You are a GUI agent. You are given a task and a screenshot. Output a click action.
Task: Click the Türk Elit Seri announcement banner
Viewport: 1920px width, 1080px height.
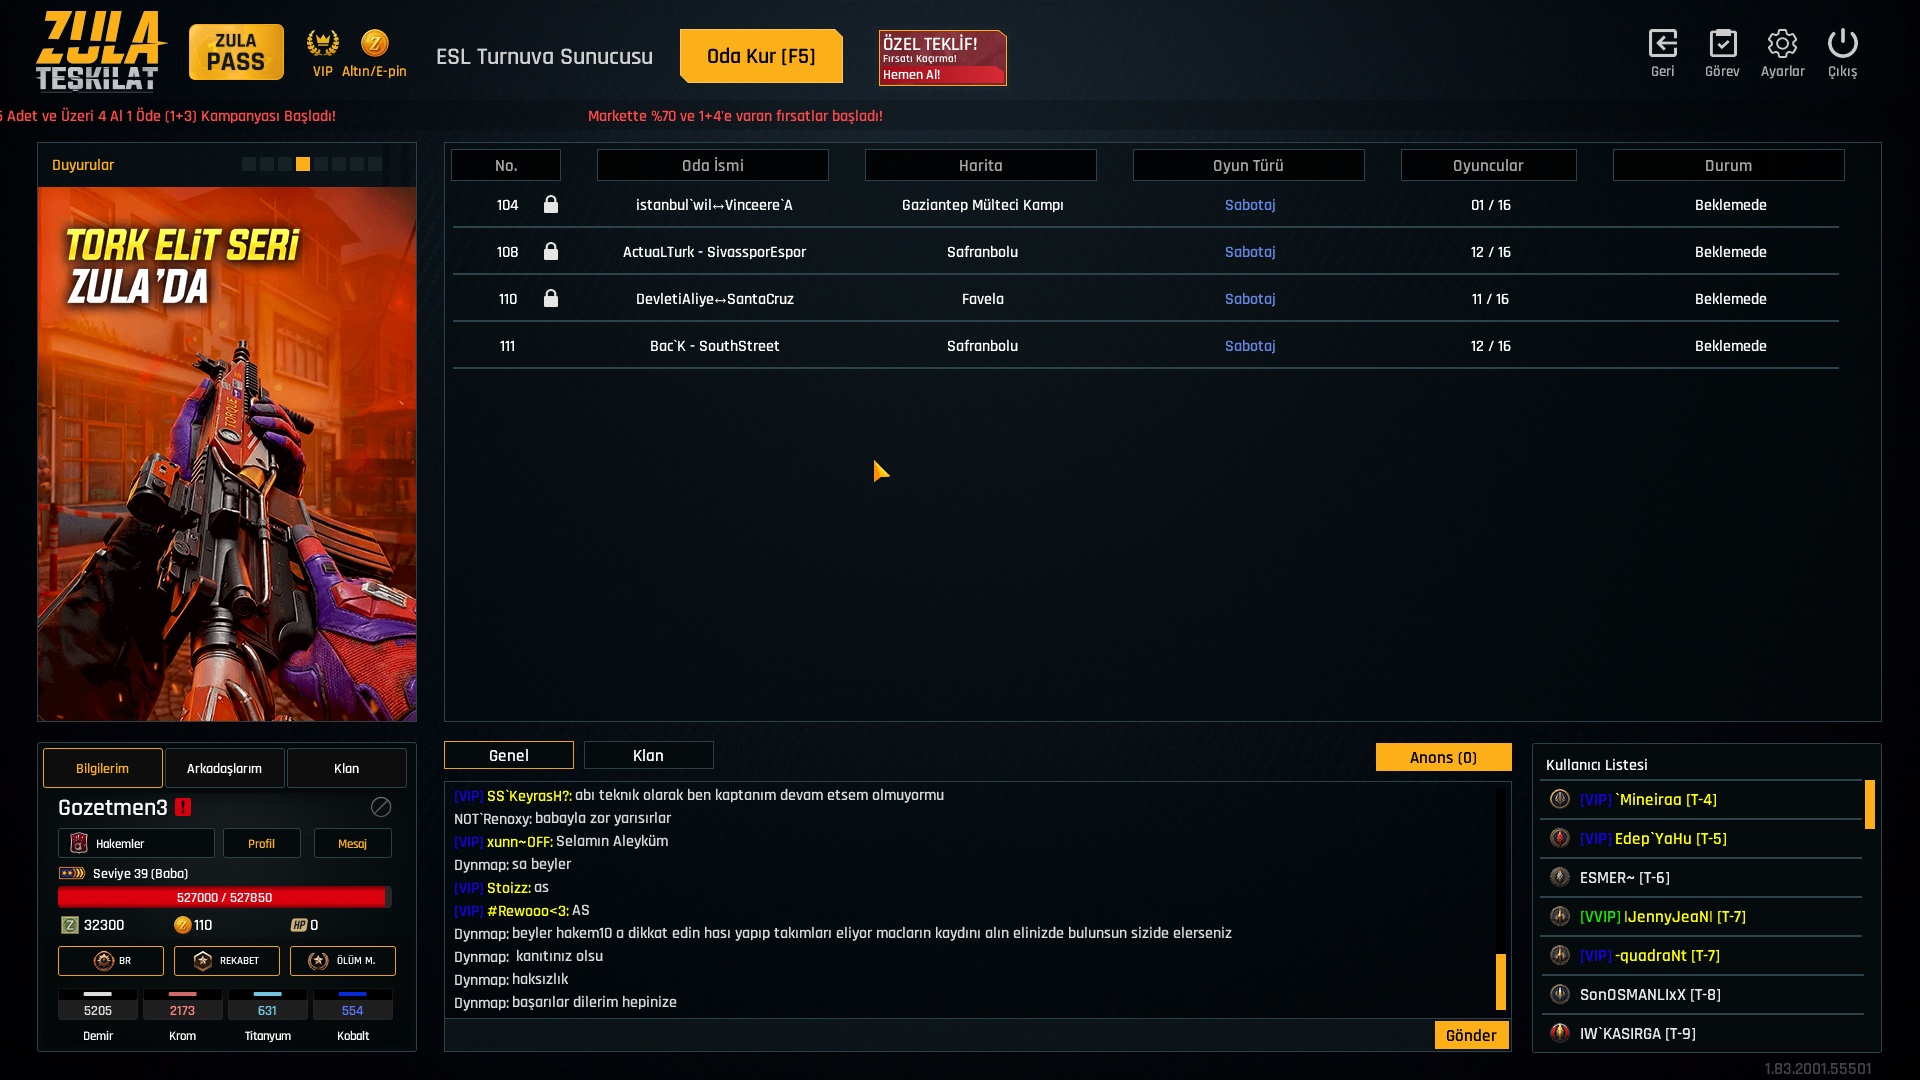(227, 454)
